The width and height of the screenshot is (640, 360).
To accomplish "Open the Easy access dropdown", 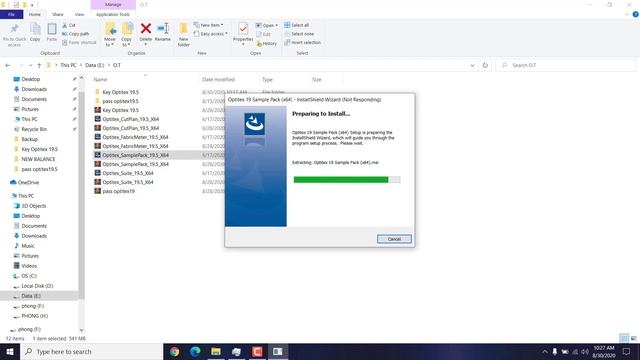I will (x=211, y=34).
